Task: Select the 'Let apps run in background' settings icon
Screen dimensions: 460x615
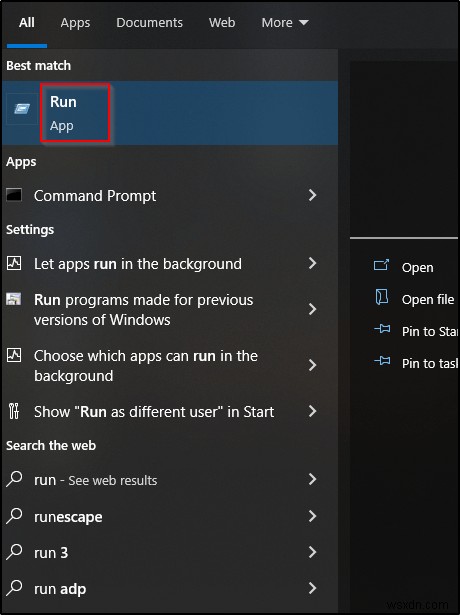Action: tap(14, 263)
